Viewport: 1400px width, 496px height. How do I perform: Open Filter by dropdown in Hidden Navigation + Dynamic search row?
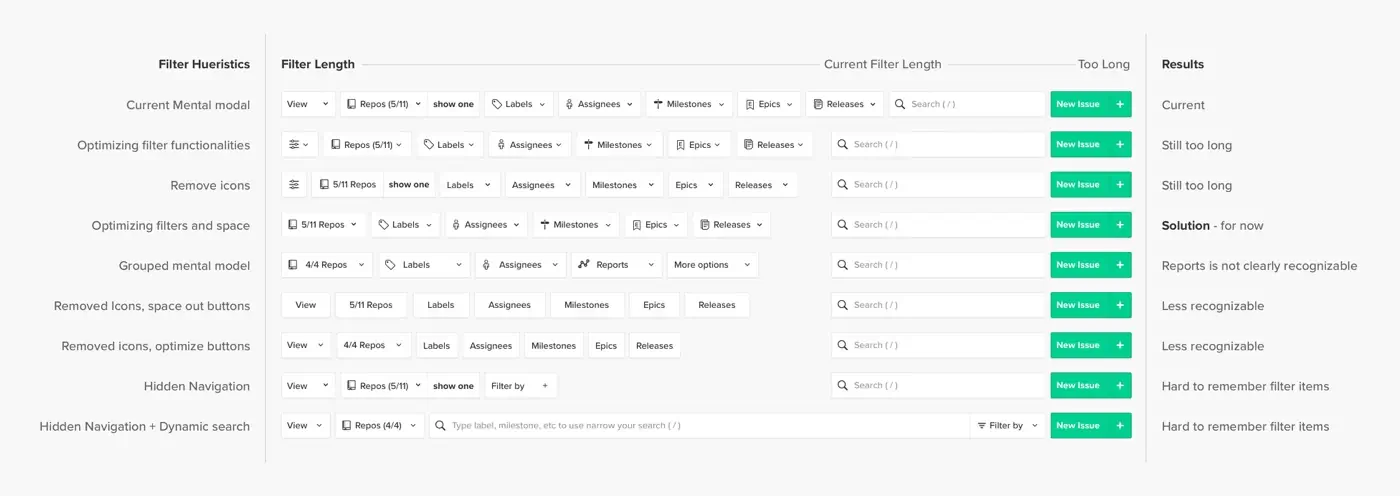[1007, 425]
